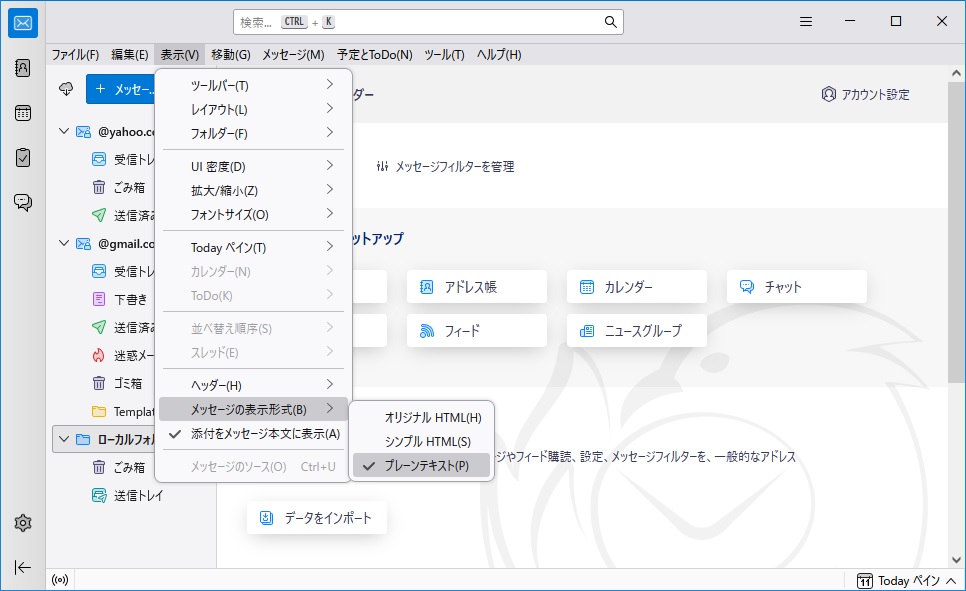Open the Chat space icon in sidebar
The image size is (966, 591).
(x=23, y=202)
